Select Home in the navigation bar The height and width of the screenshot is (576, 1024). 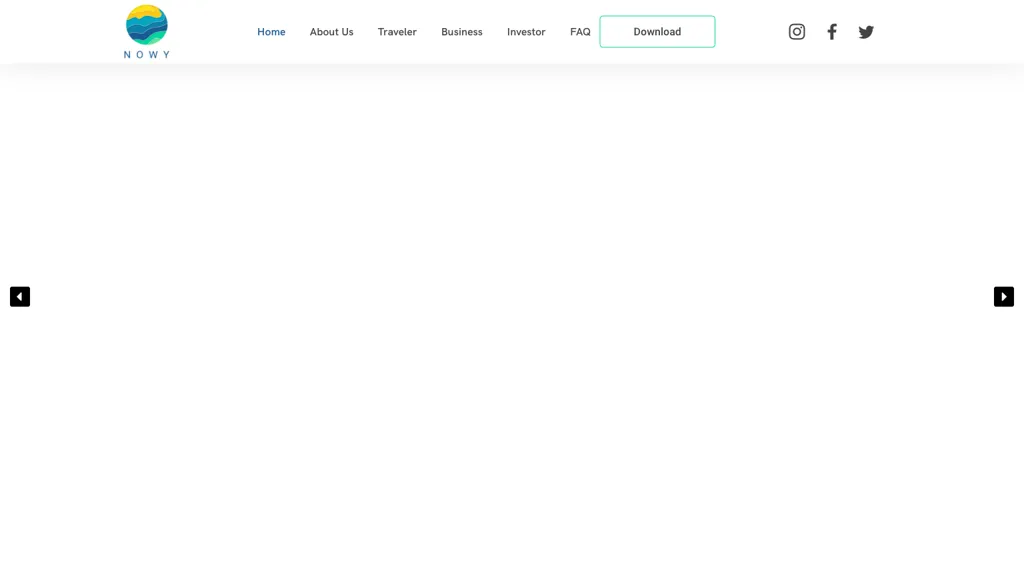click(271, 31)
